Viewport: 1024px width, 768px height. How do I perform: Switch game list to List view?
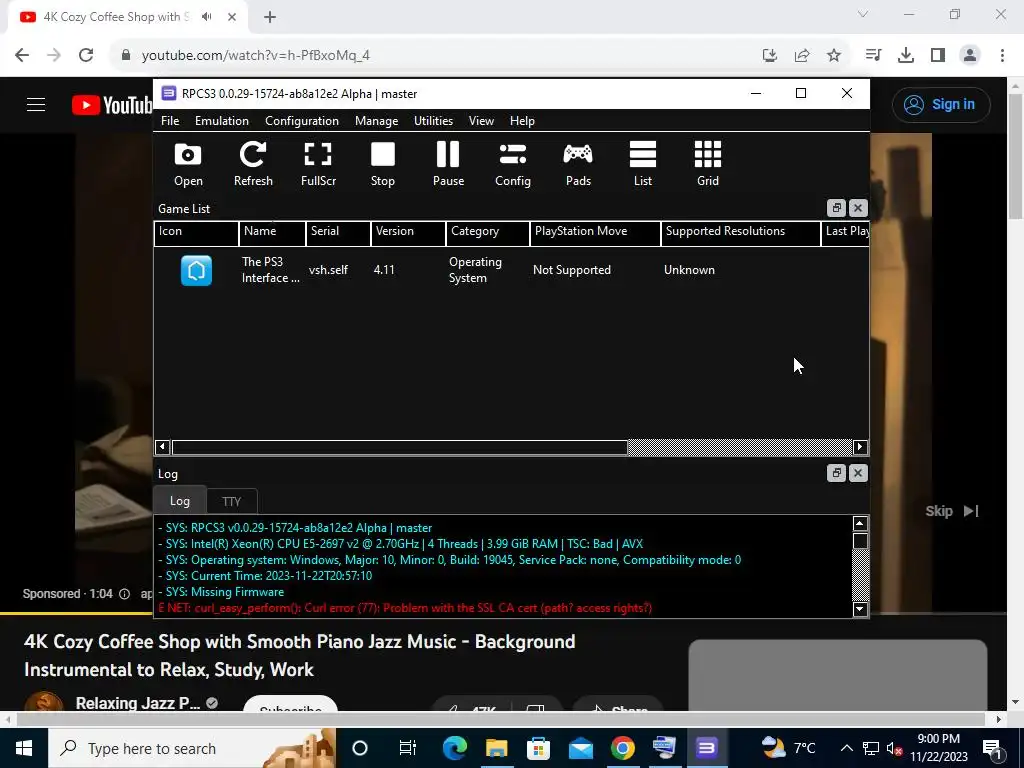point(643,165)
